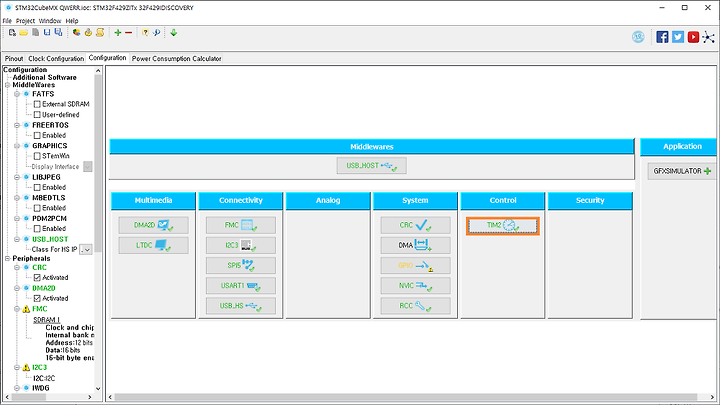Open the Window menu
The image size is (720, 405).
[50, 21]
